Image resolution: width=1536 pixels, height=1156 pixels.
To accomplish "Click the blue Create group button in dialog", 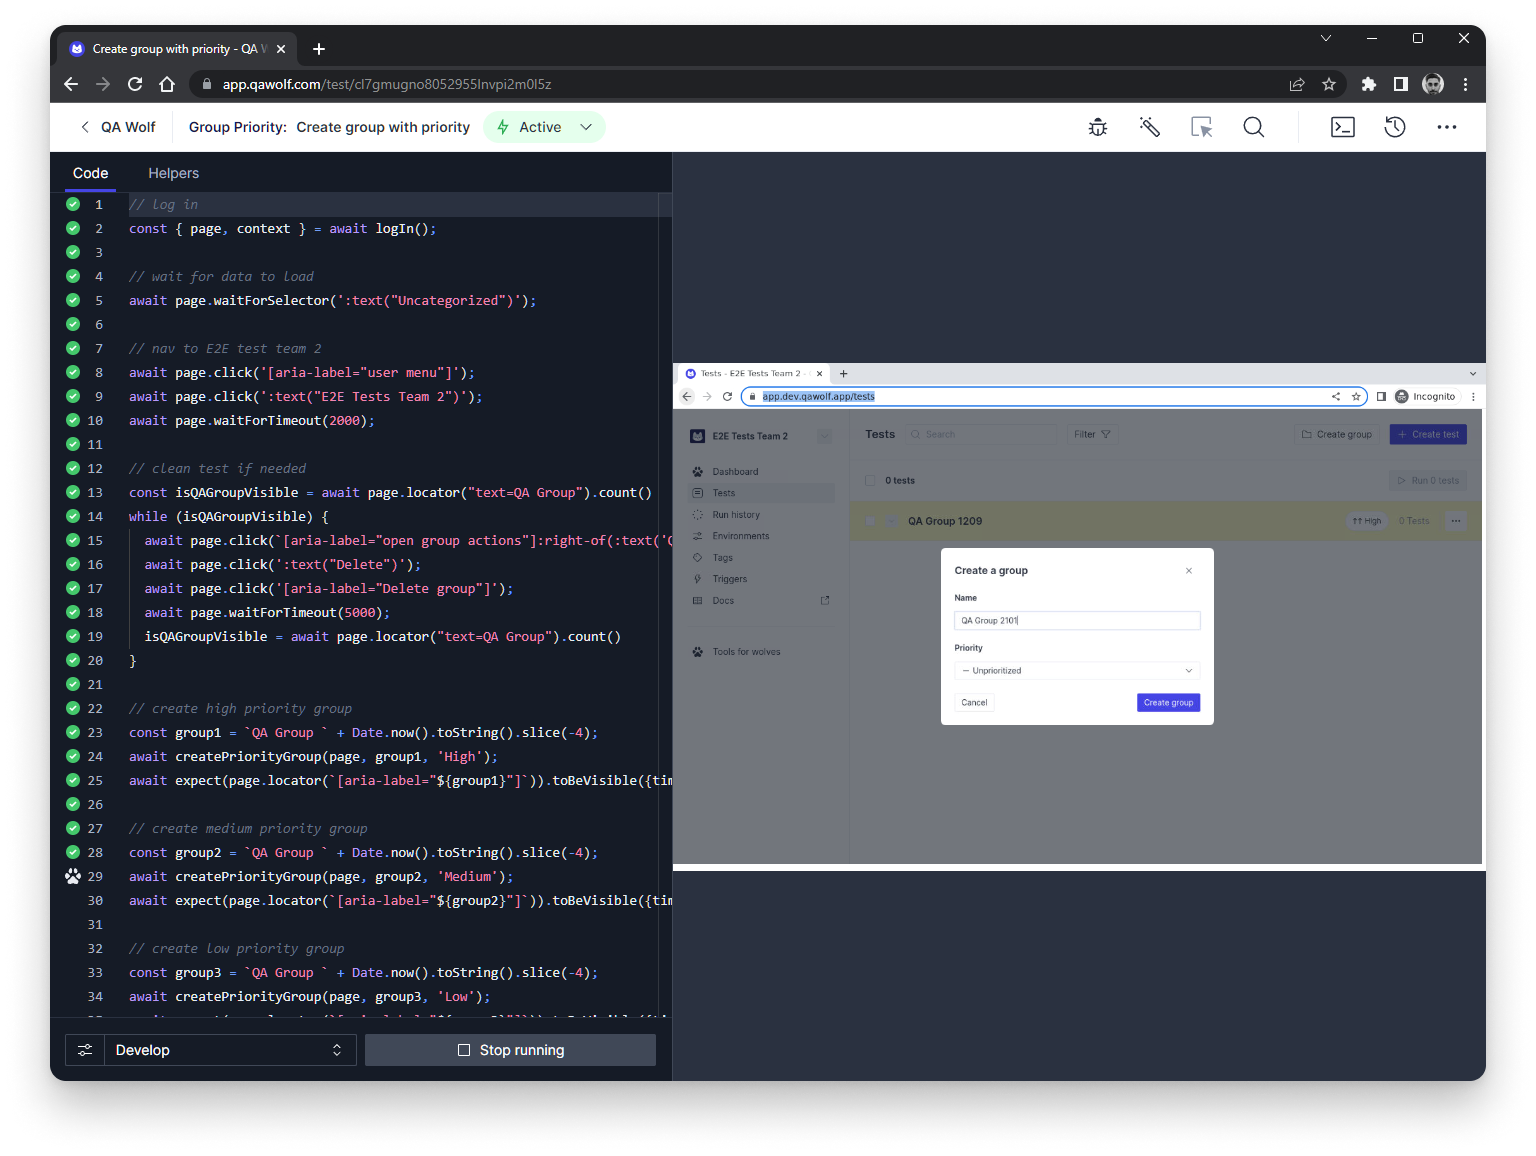I will coord(1168,703).
